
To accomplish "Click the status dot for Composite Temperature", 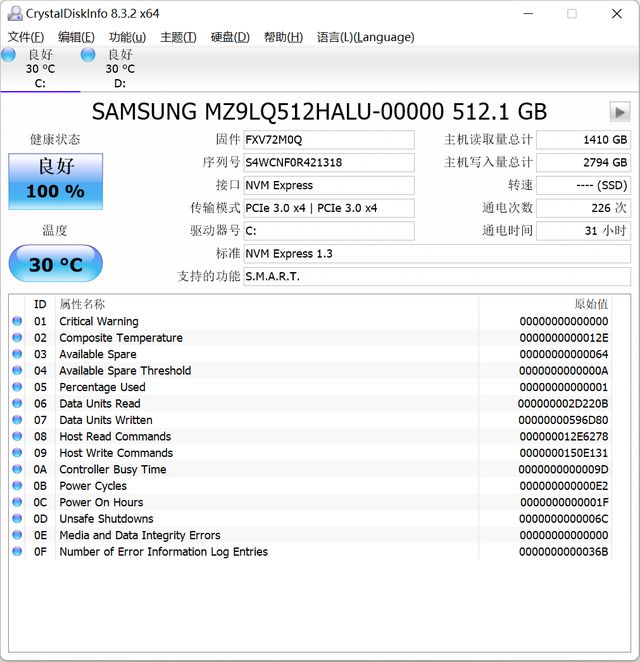I will [x=17, y=337].
